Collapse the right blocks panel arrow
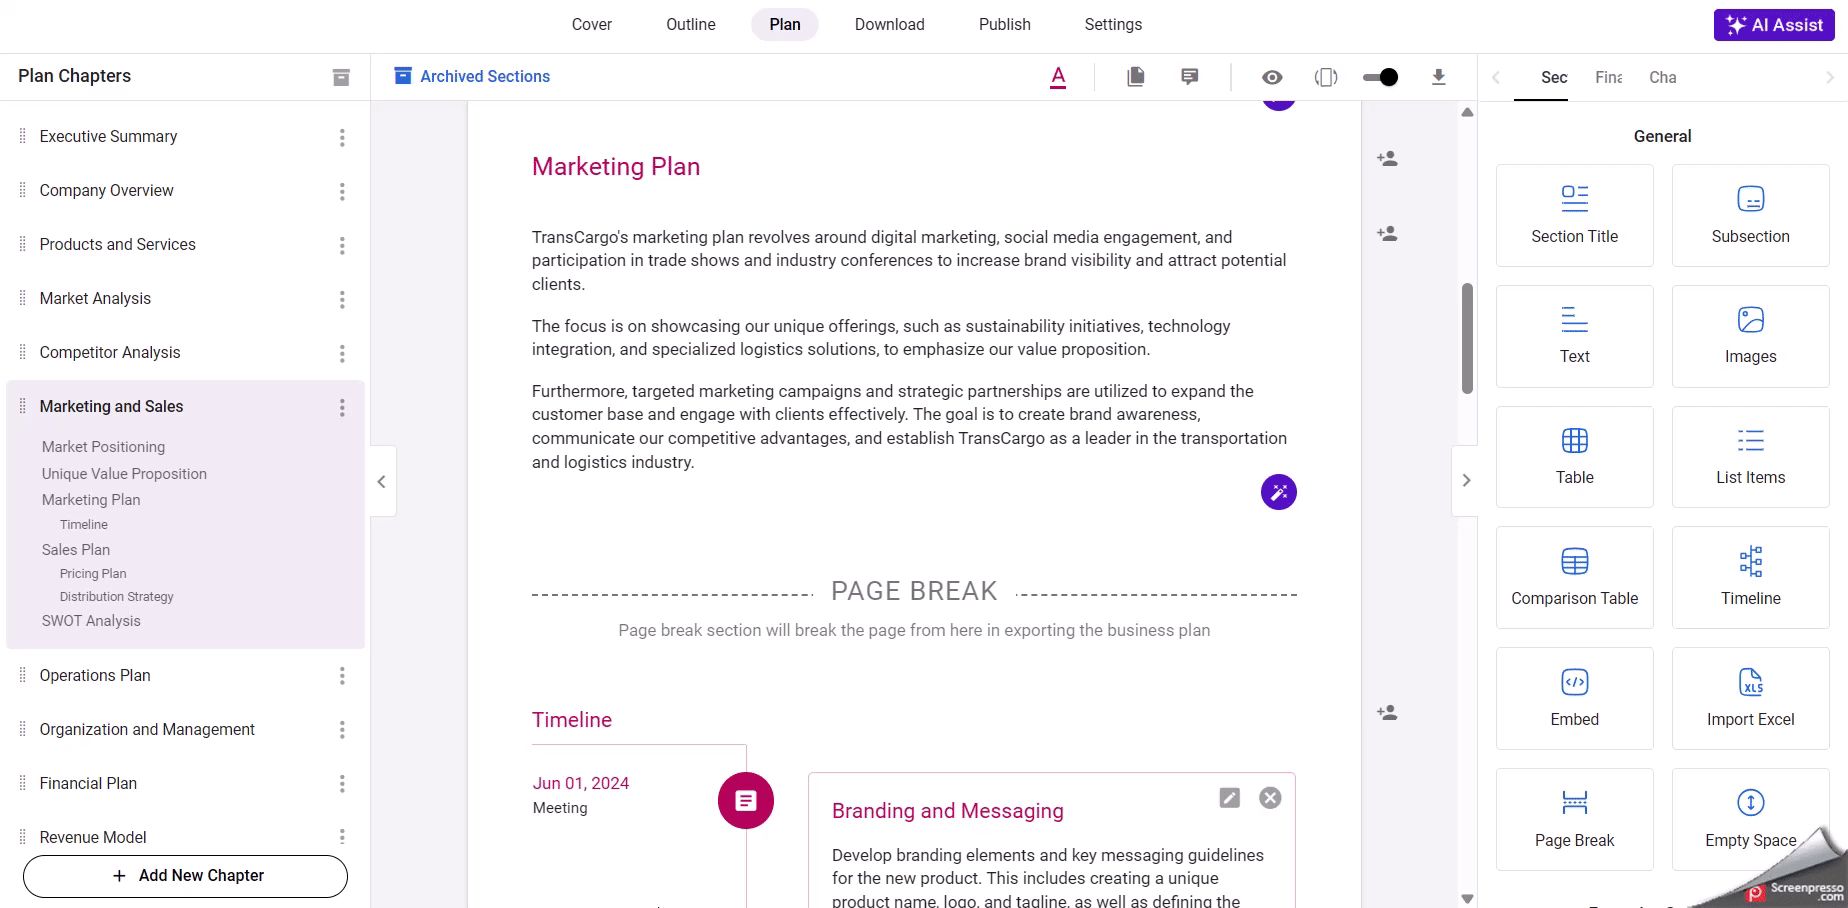This screenshot has height=908, width=1848. (x=1466, y=481)
